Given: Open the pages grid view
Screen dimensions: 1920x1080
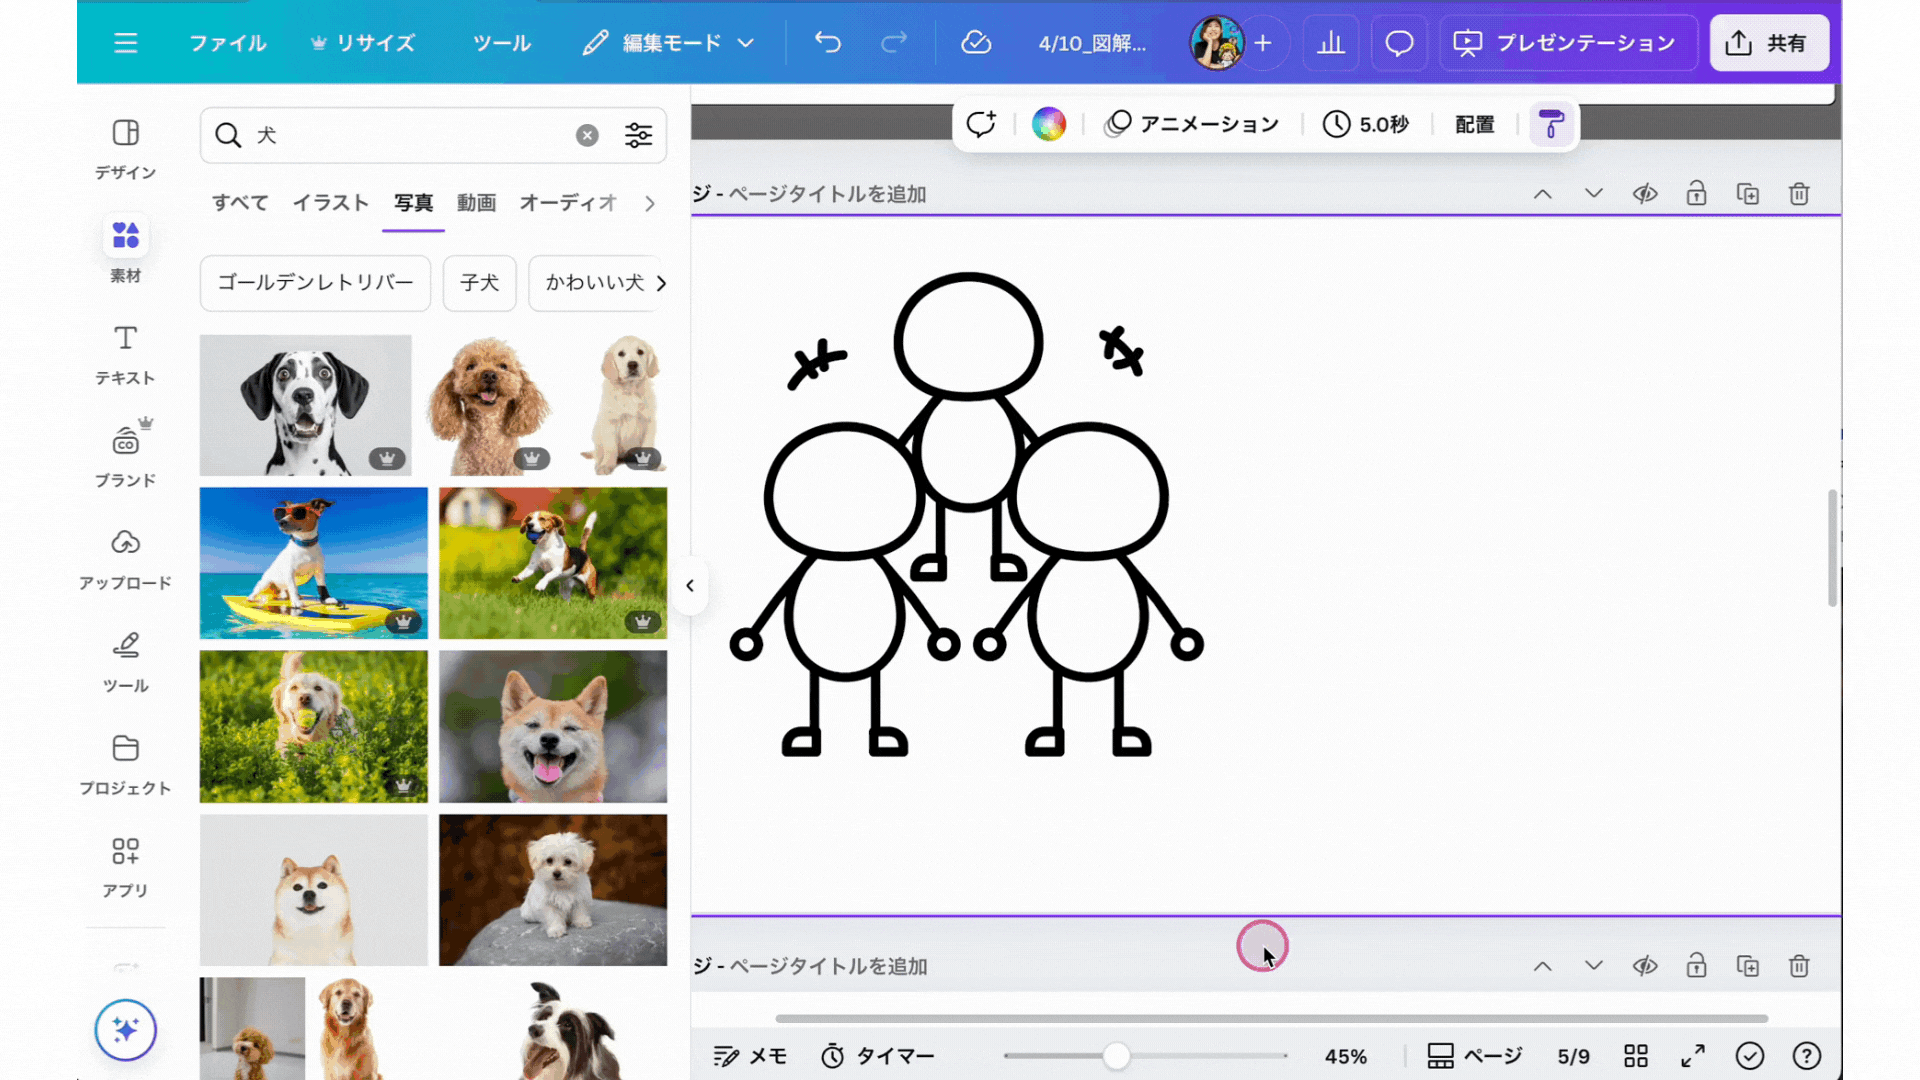Looking at the screenshot, I should (x=1636, y=1055).
